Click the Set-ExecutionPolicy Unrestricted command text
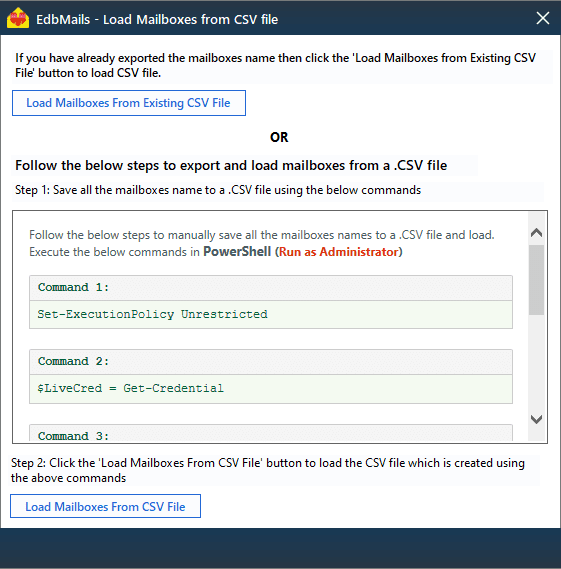This screenshot has height=569, width=561. [152, 314]
